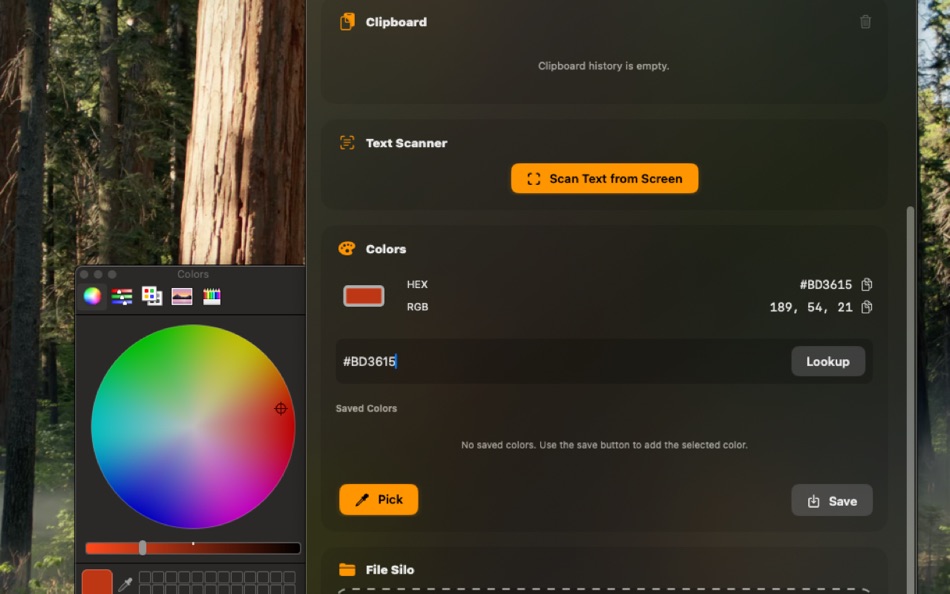Click the brightness slider handle in Colors window
Viewport: 950px width, 594px height.
coord(142,548)
